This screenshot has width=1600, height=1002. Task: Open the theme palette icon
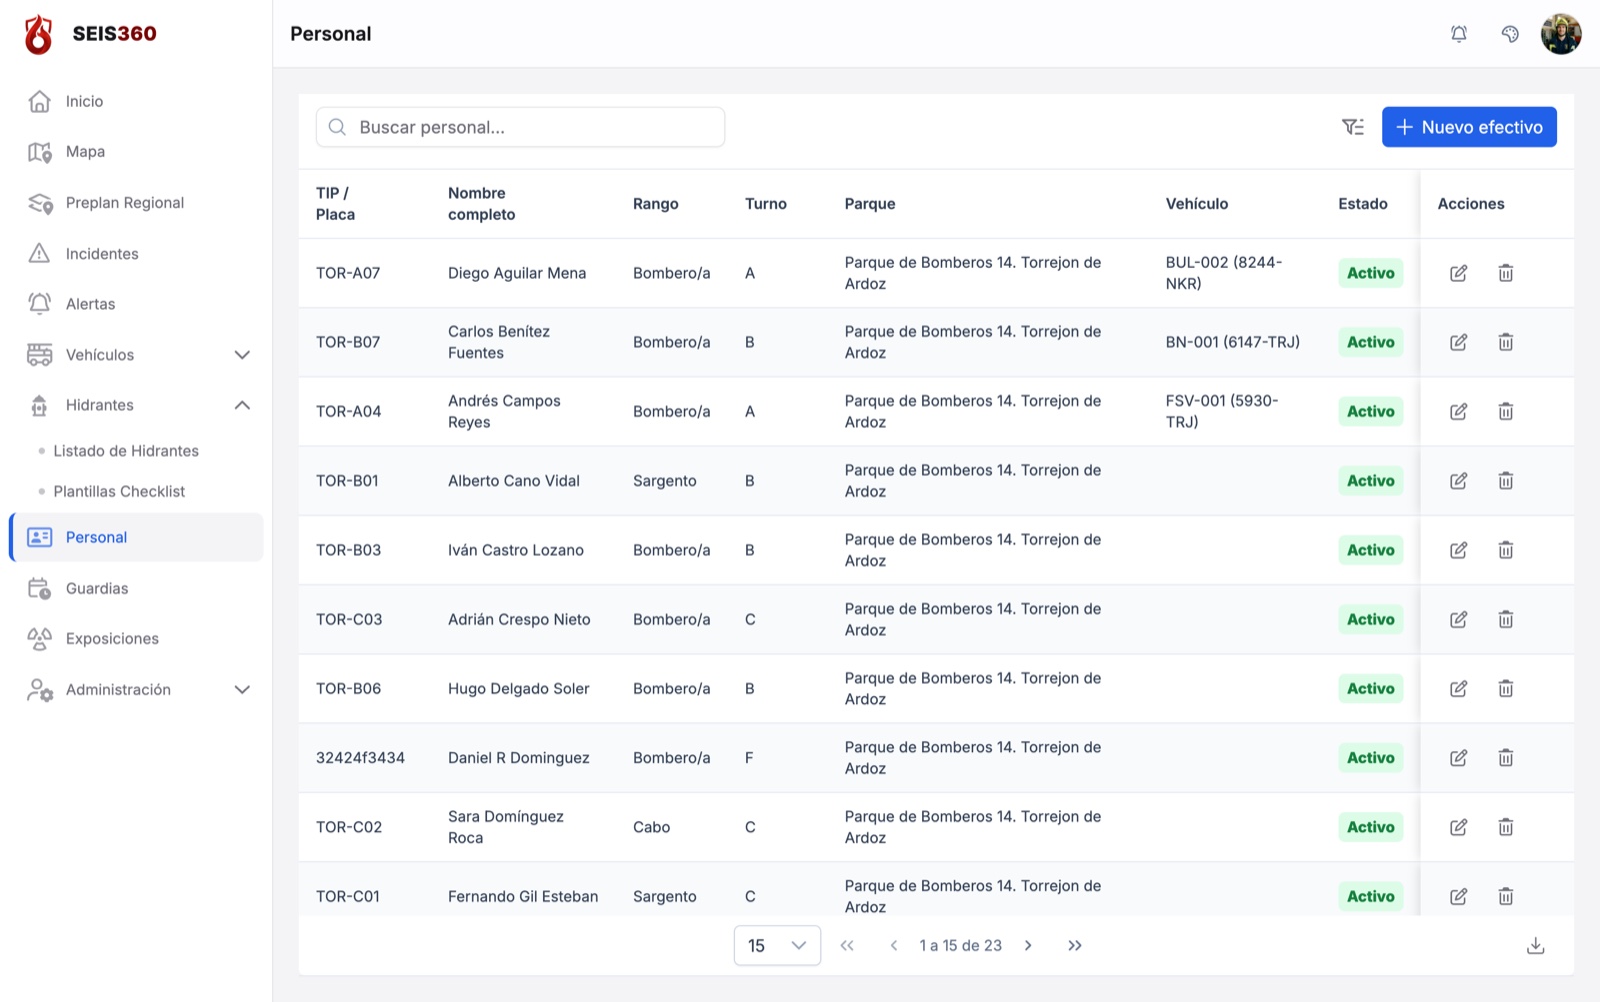[x=1510, y=34]
